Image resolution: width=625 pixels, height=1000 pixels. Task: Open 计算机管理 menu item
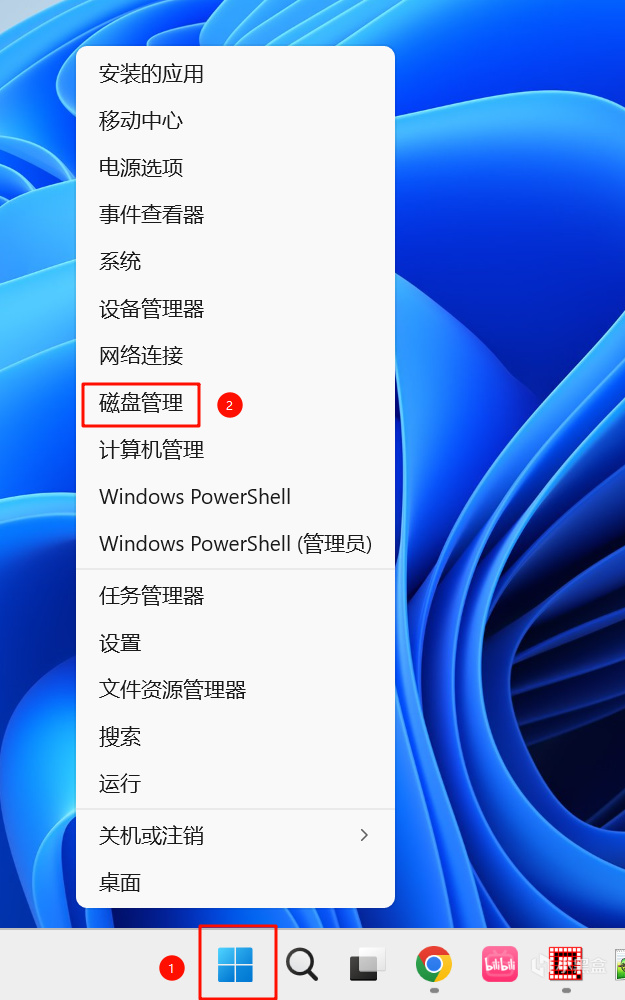(x=151, y=450)
